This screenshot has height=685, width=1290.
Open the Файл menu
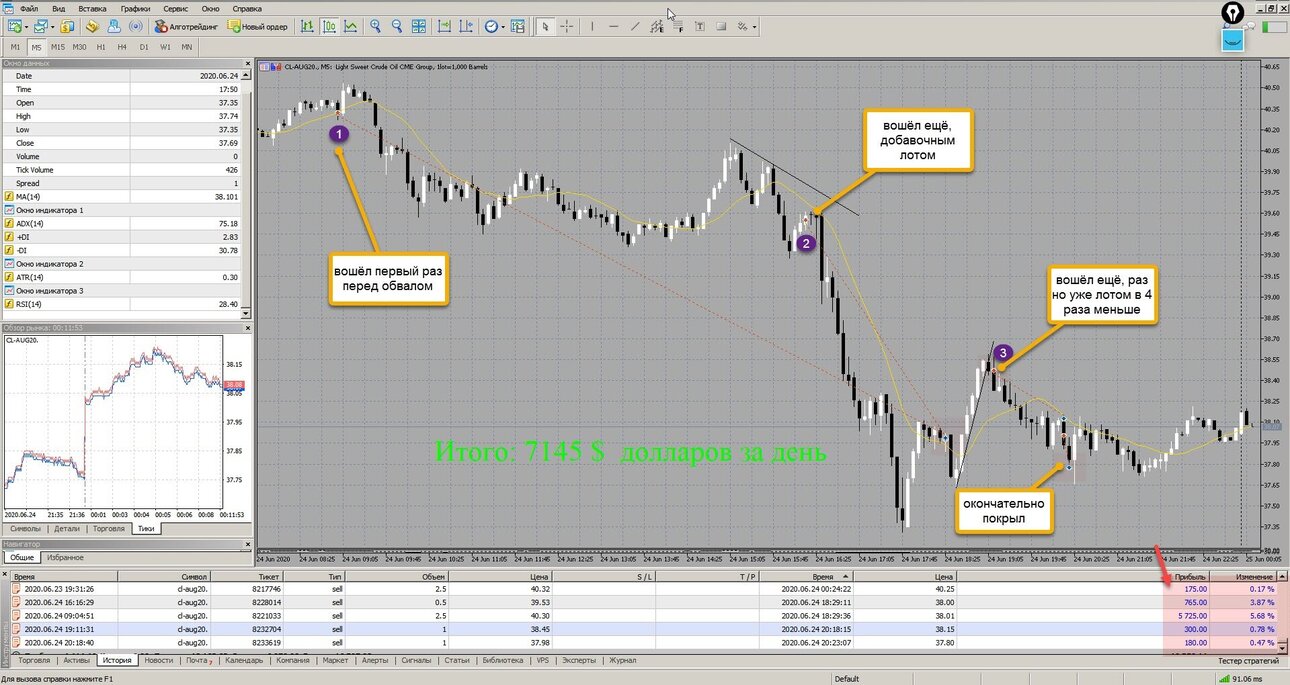(x=27, y=7)
